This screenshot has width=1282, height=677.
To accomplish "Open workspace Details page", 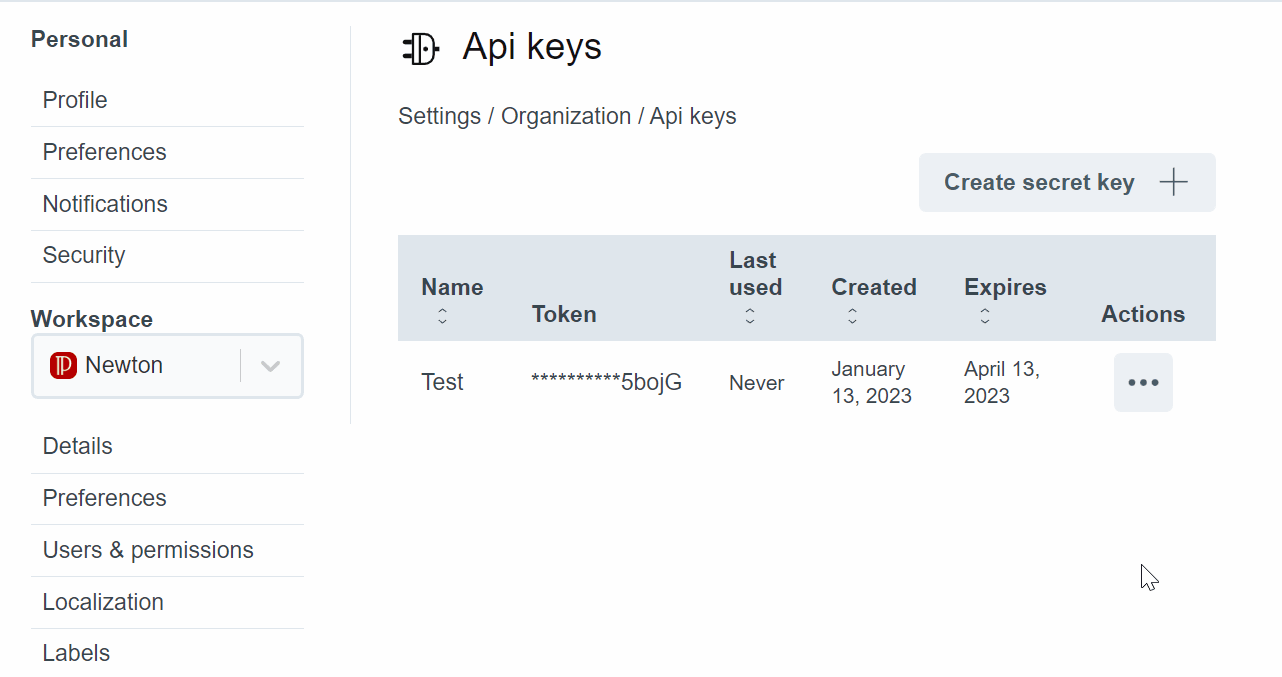I will point(77,446).
